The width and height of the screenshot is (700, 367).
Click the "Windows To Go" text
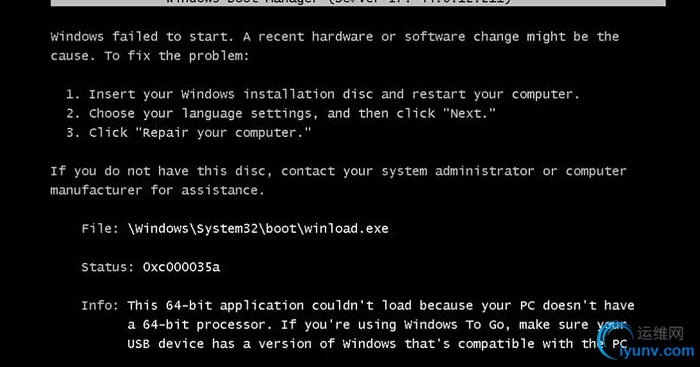pos(455,325)
